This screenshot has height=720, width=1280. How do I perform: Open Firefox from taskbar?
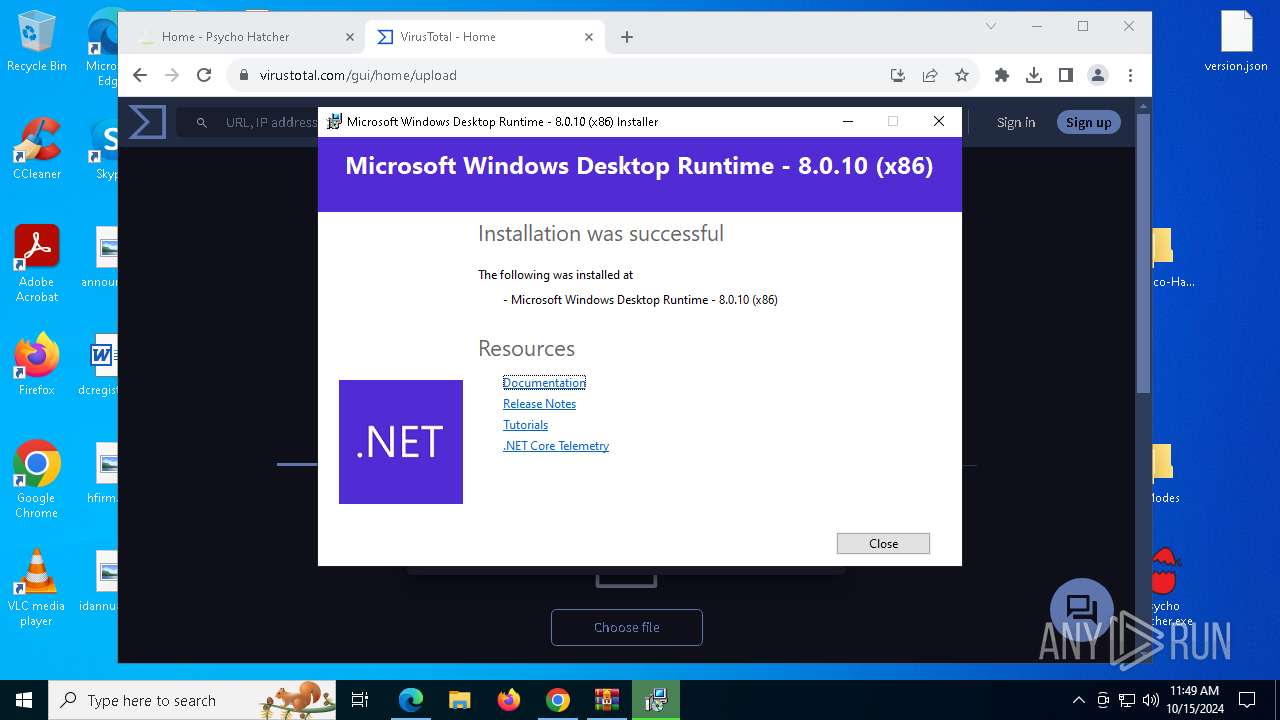click(x=509, y=700)
